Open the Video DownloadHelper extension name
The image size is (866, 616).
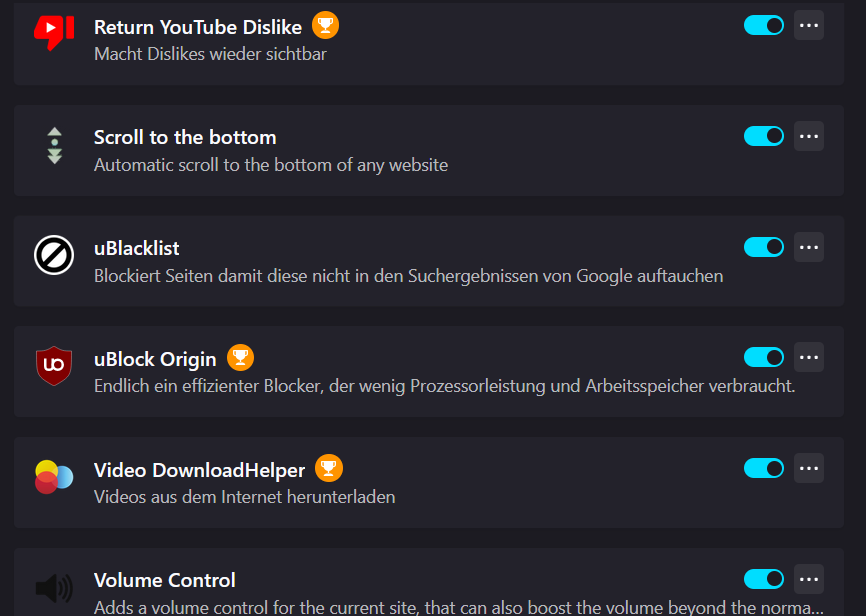[x=199, y=470]
